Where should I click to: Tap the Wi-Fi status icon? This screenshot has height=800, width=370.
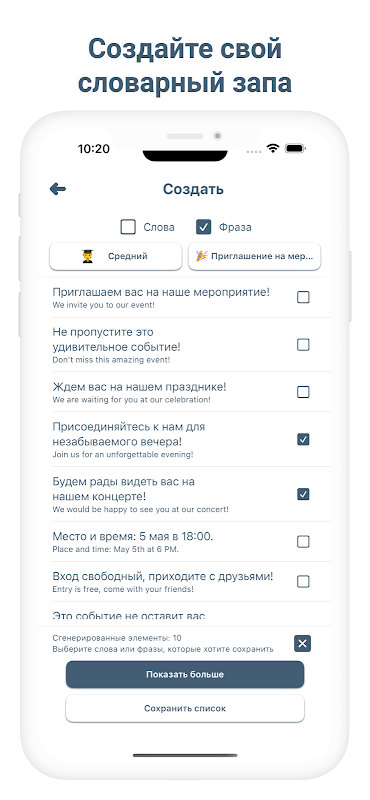click(274, 148)
